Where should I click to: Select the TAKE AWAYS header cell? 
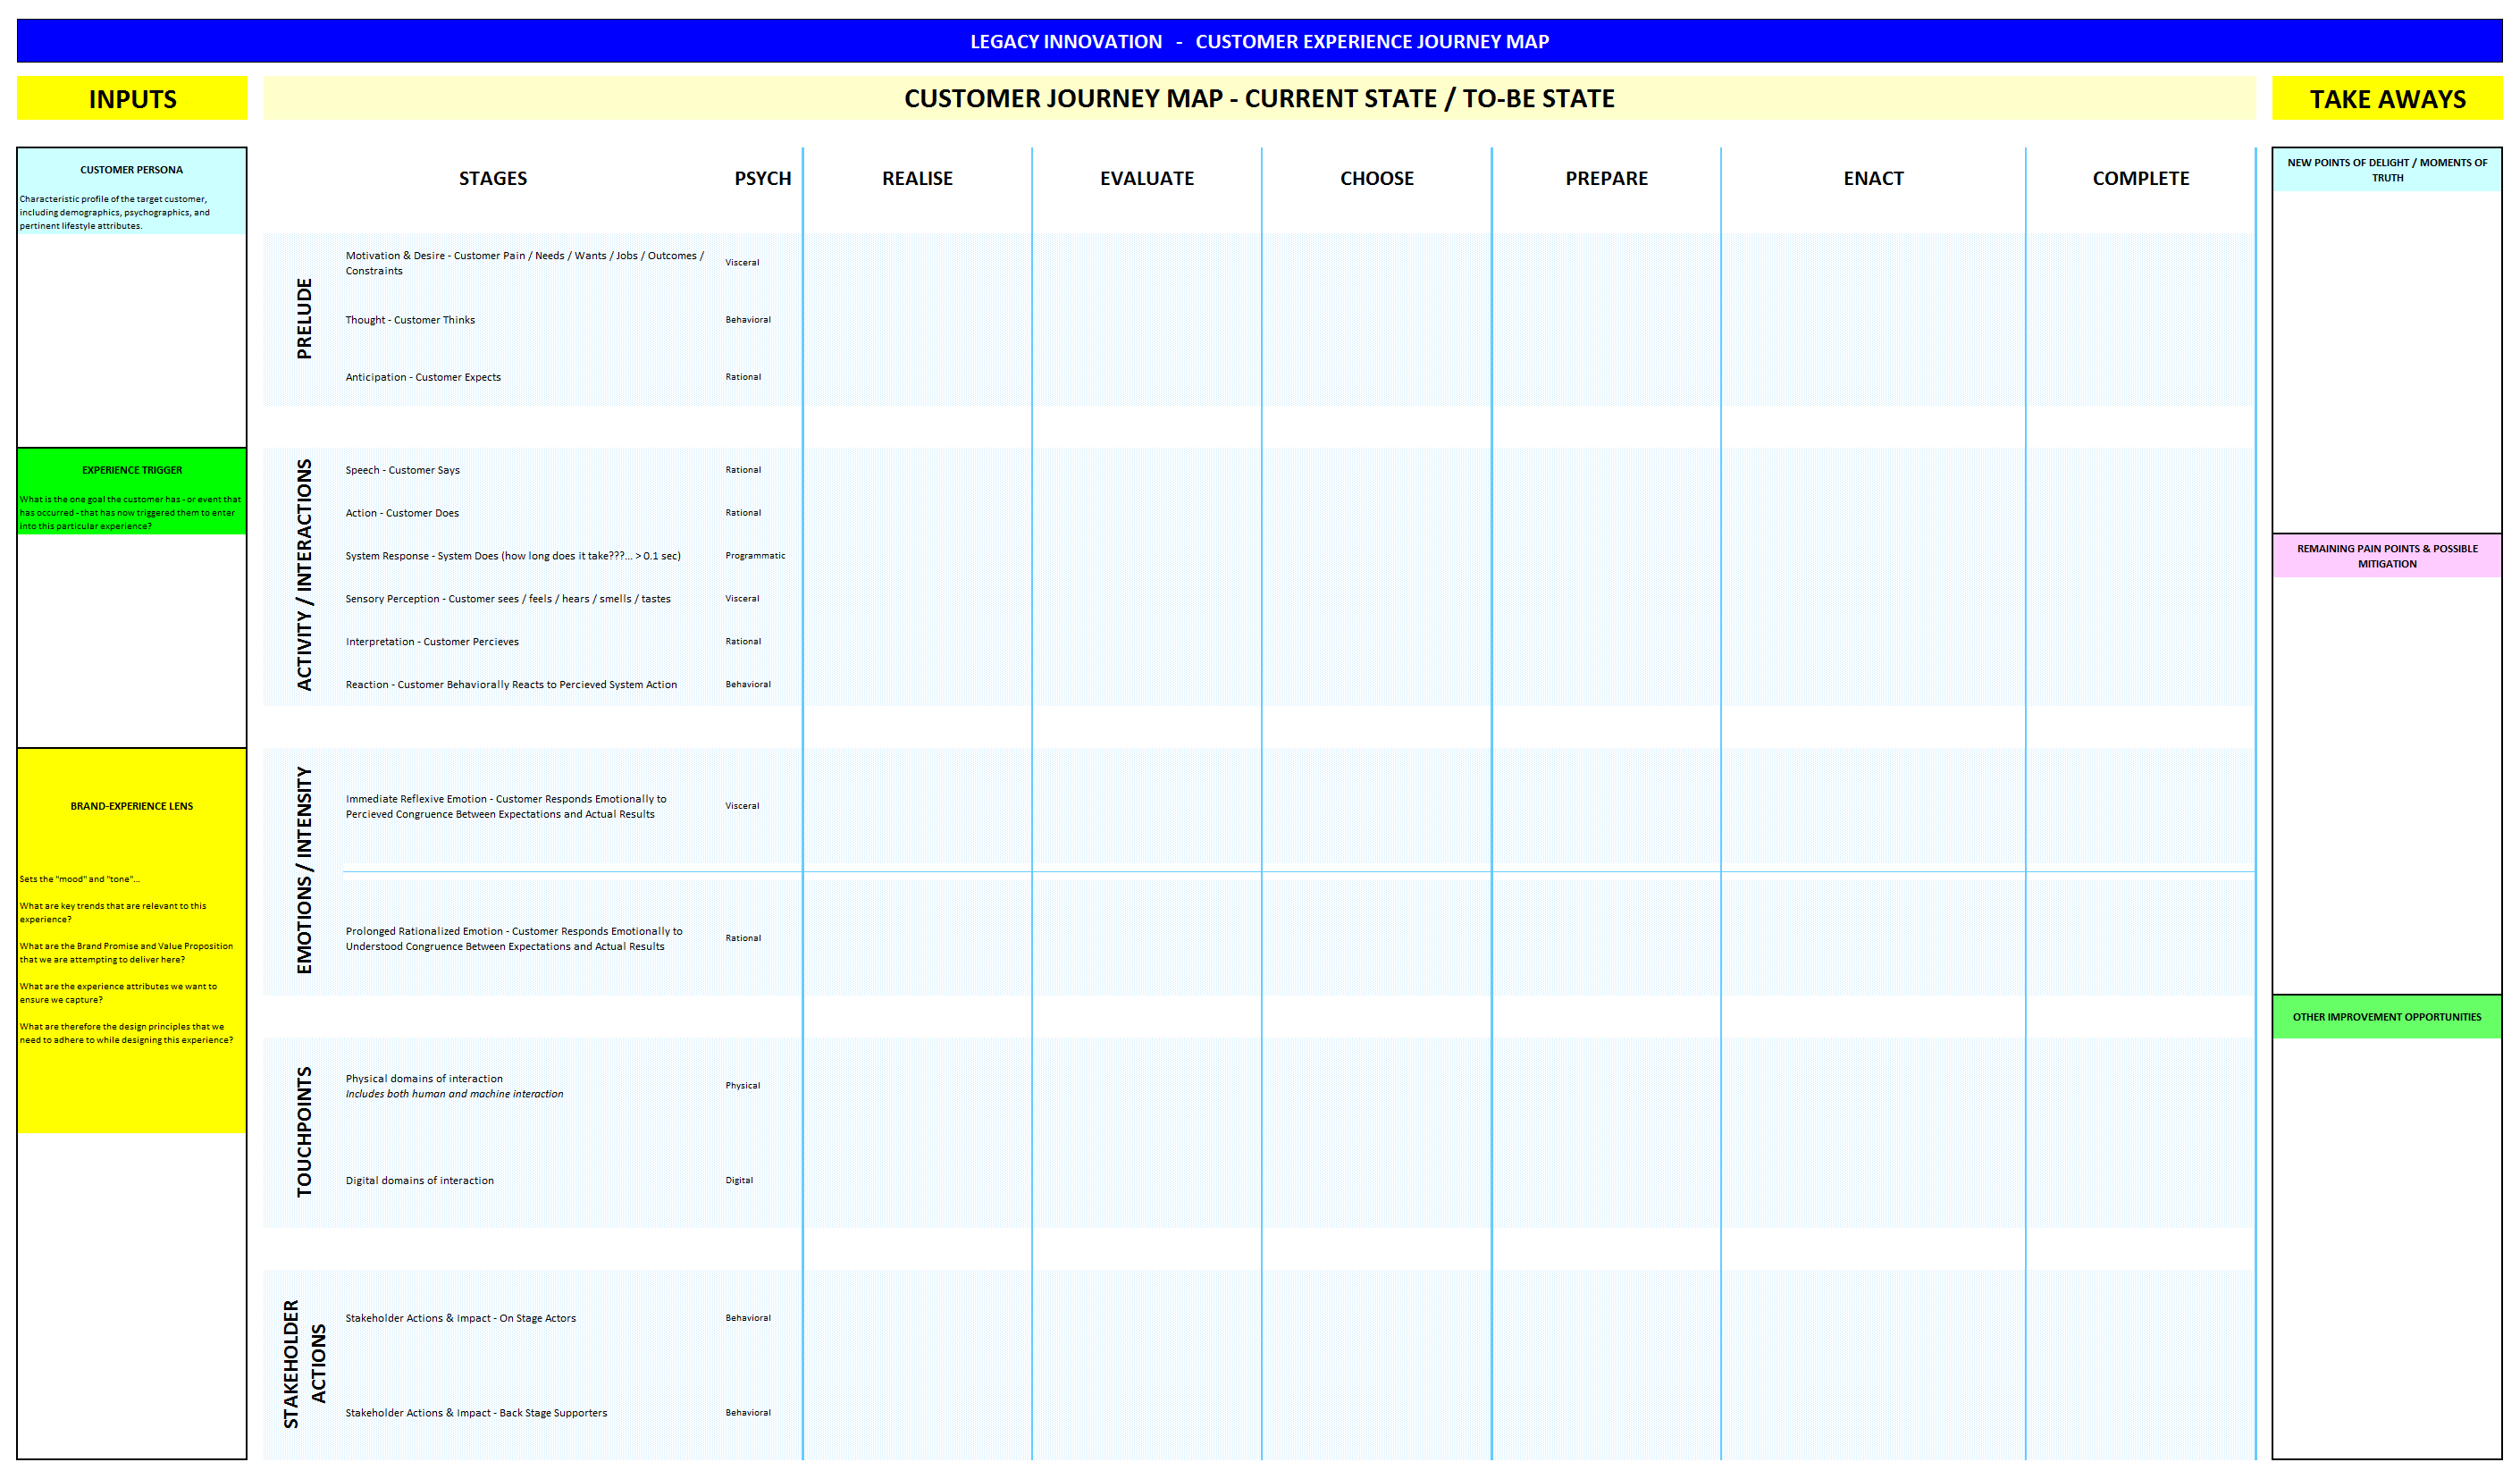point(2386,98)
